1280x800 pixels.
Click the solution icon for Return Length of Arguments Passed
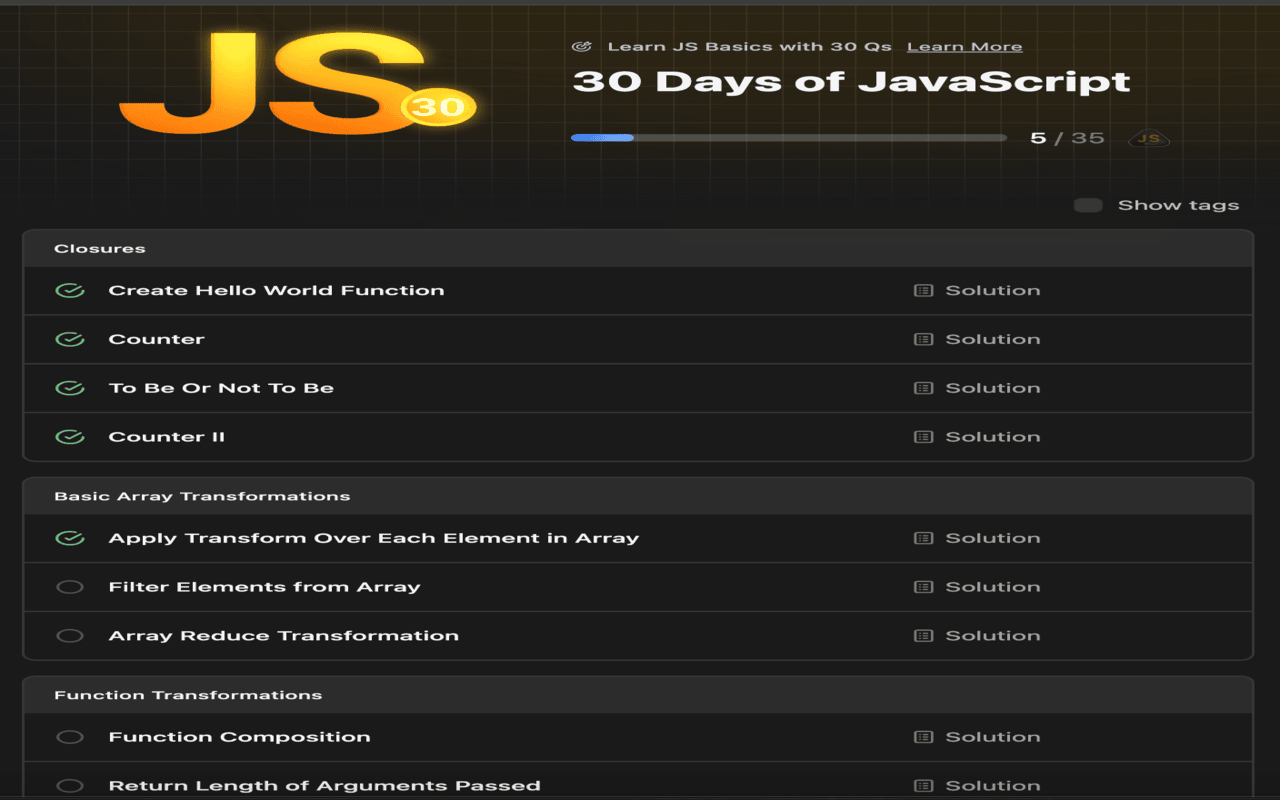924,786
